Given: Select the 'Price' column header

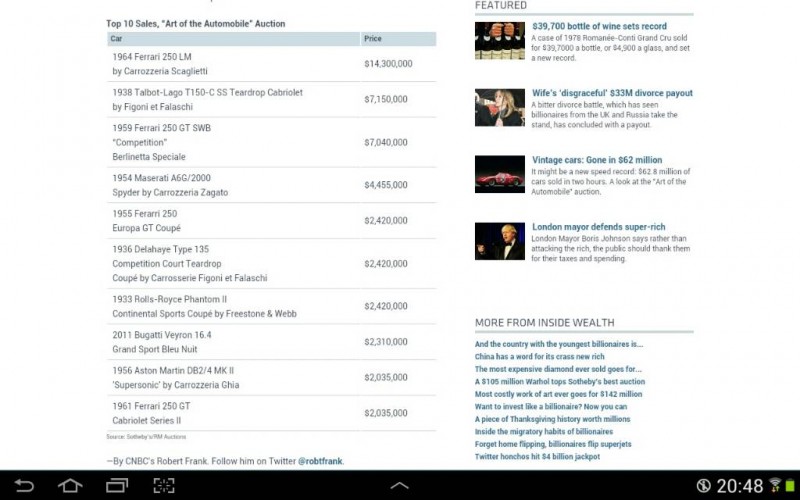Looking at the screenshot, I should [x=398, y=39].
